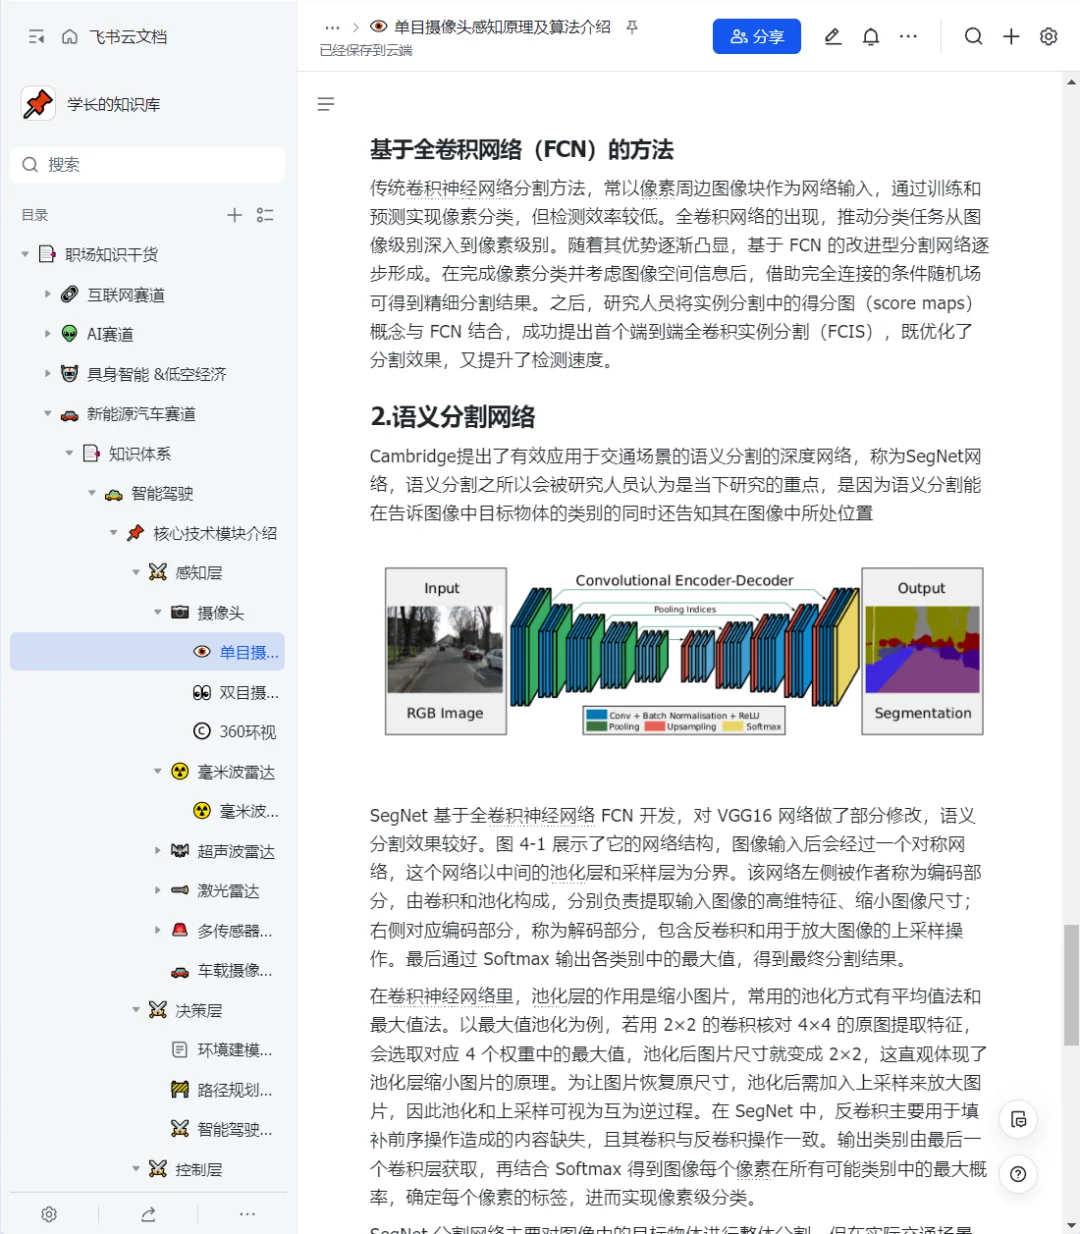Open settings with the gear icon top right
This screenshot has width=1080, height=1234.
[x=1048, y=36]
